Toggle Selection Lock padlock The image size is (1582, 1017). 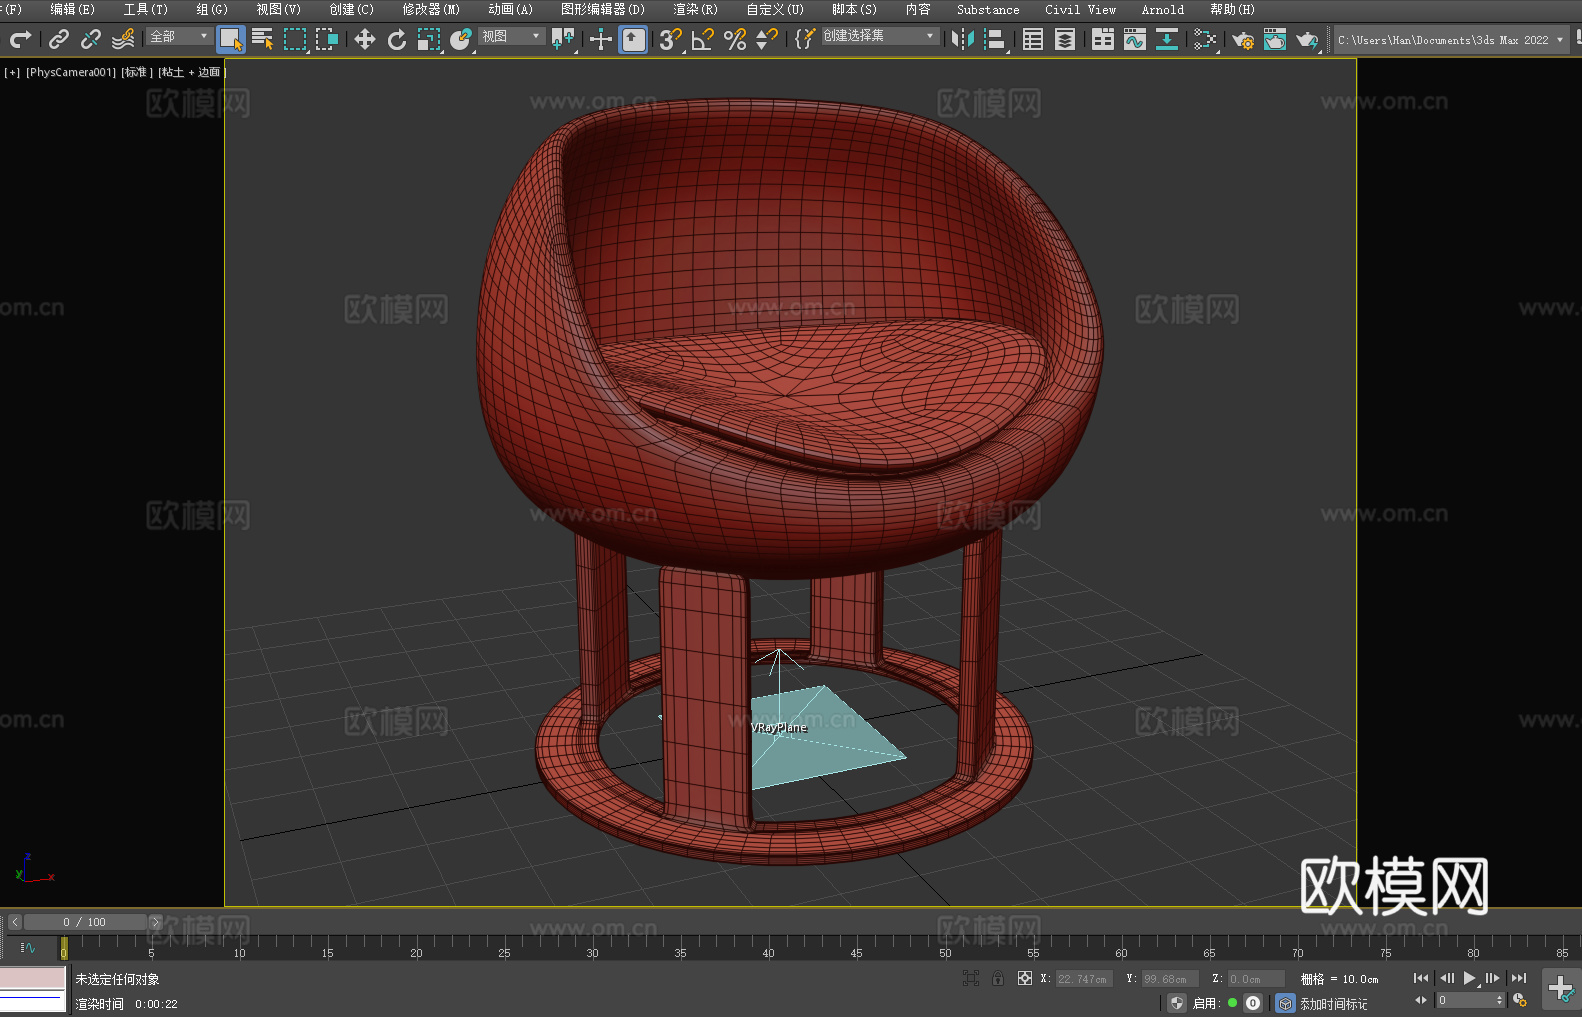click(998, 978)
